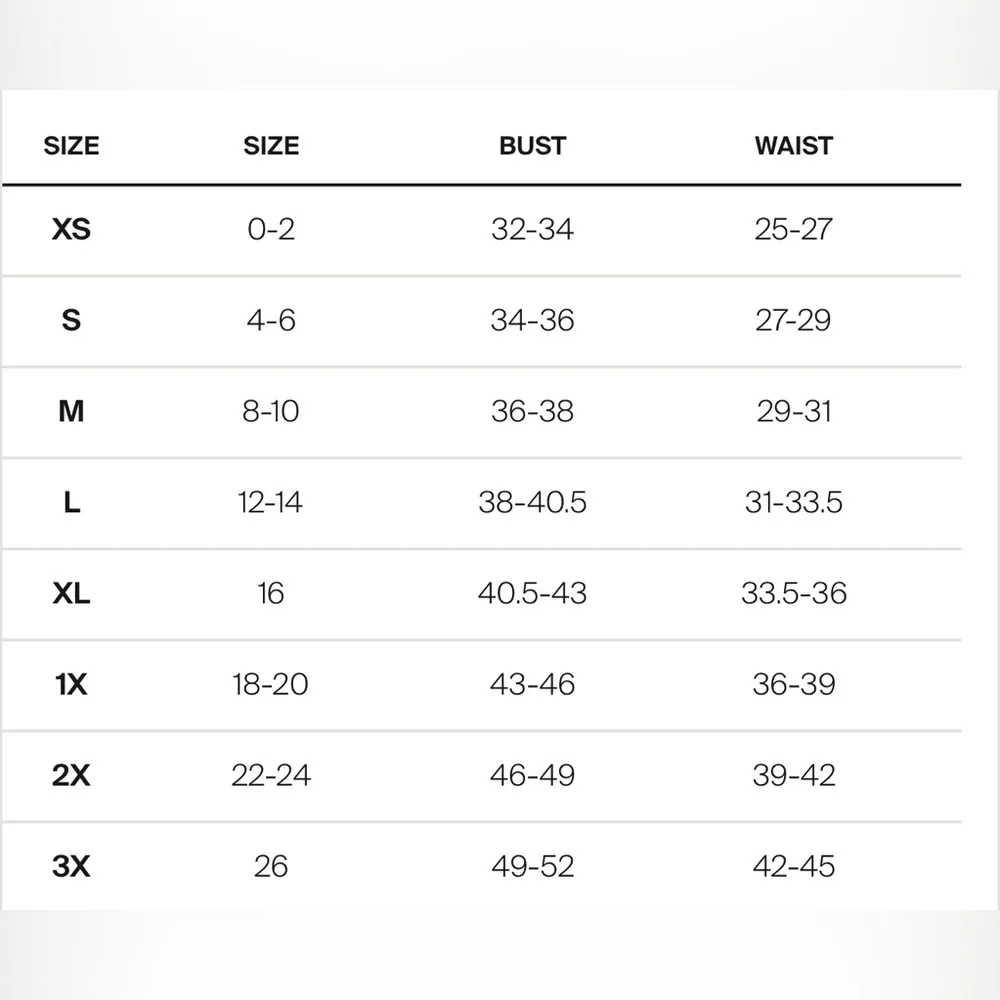1000x1000 pixels.
Task: Select the 39-42 waist measurement
Action: click(x=794, y=775)
